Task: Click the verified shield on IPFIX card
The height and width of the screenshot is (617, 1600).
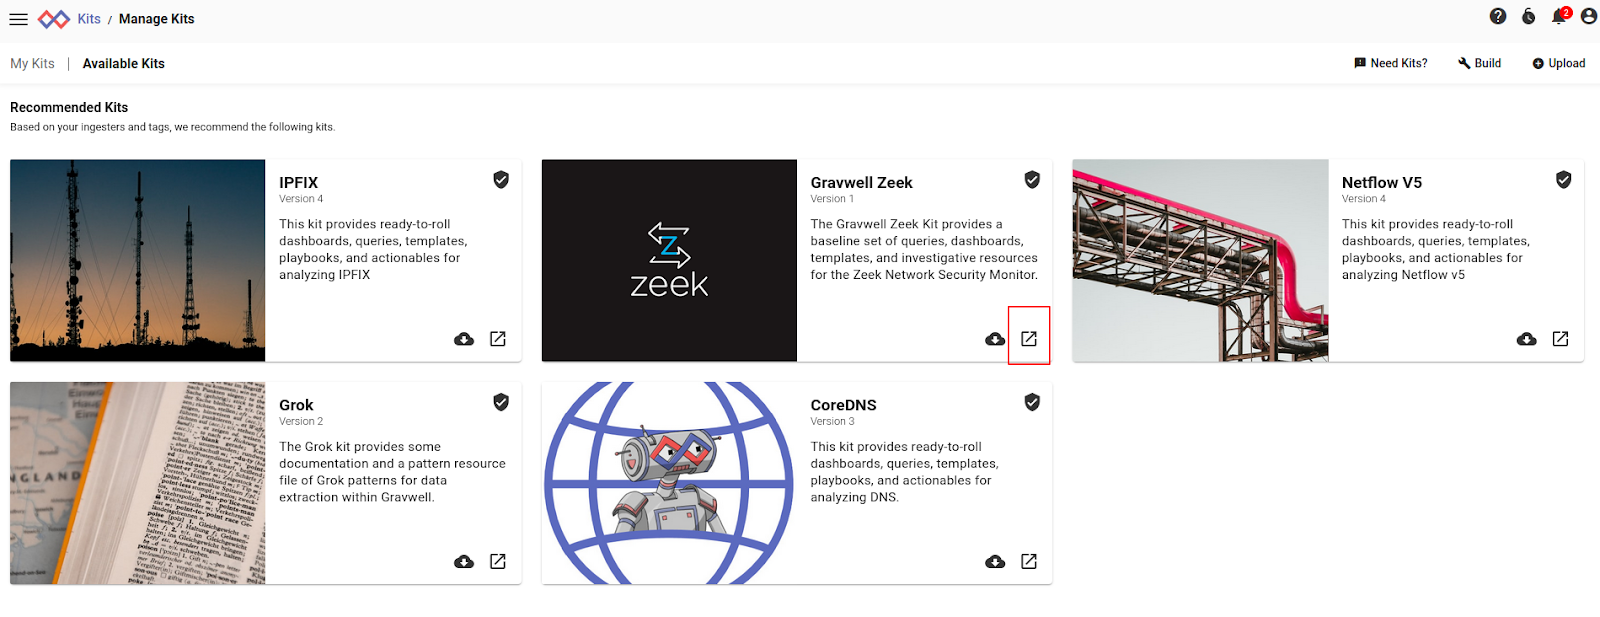Action: [x=501, y=180]
